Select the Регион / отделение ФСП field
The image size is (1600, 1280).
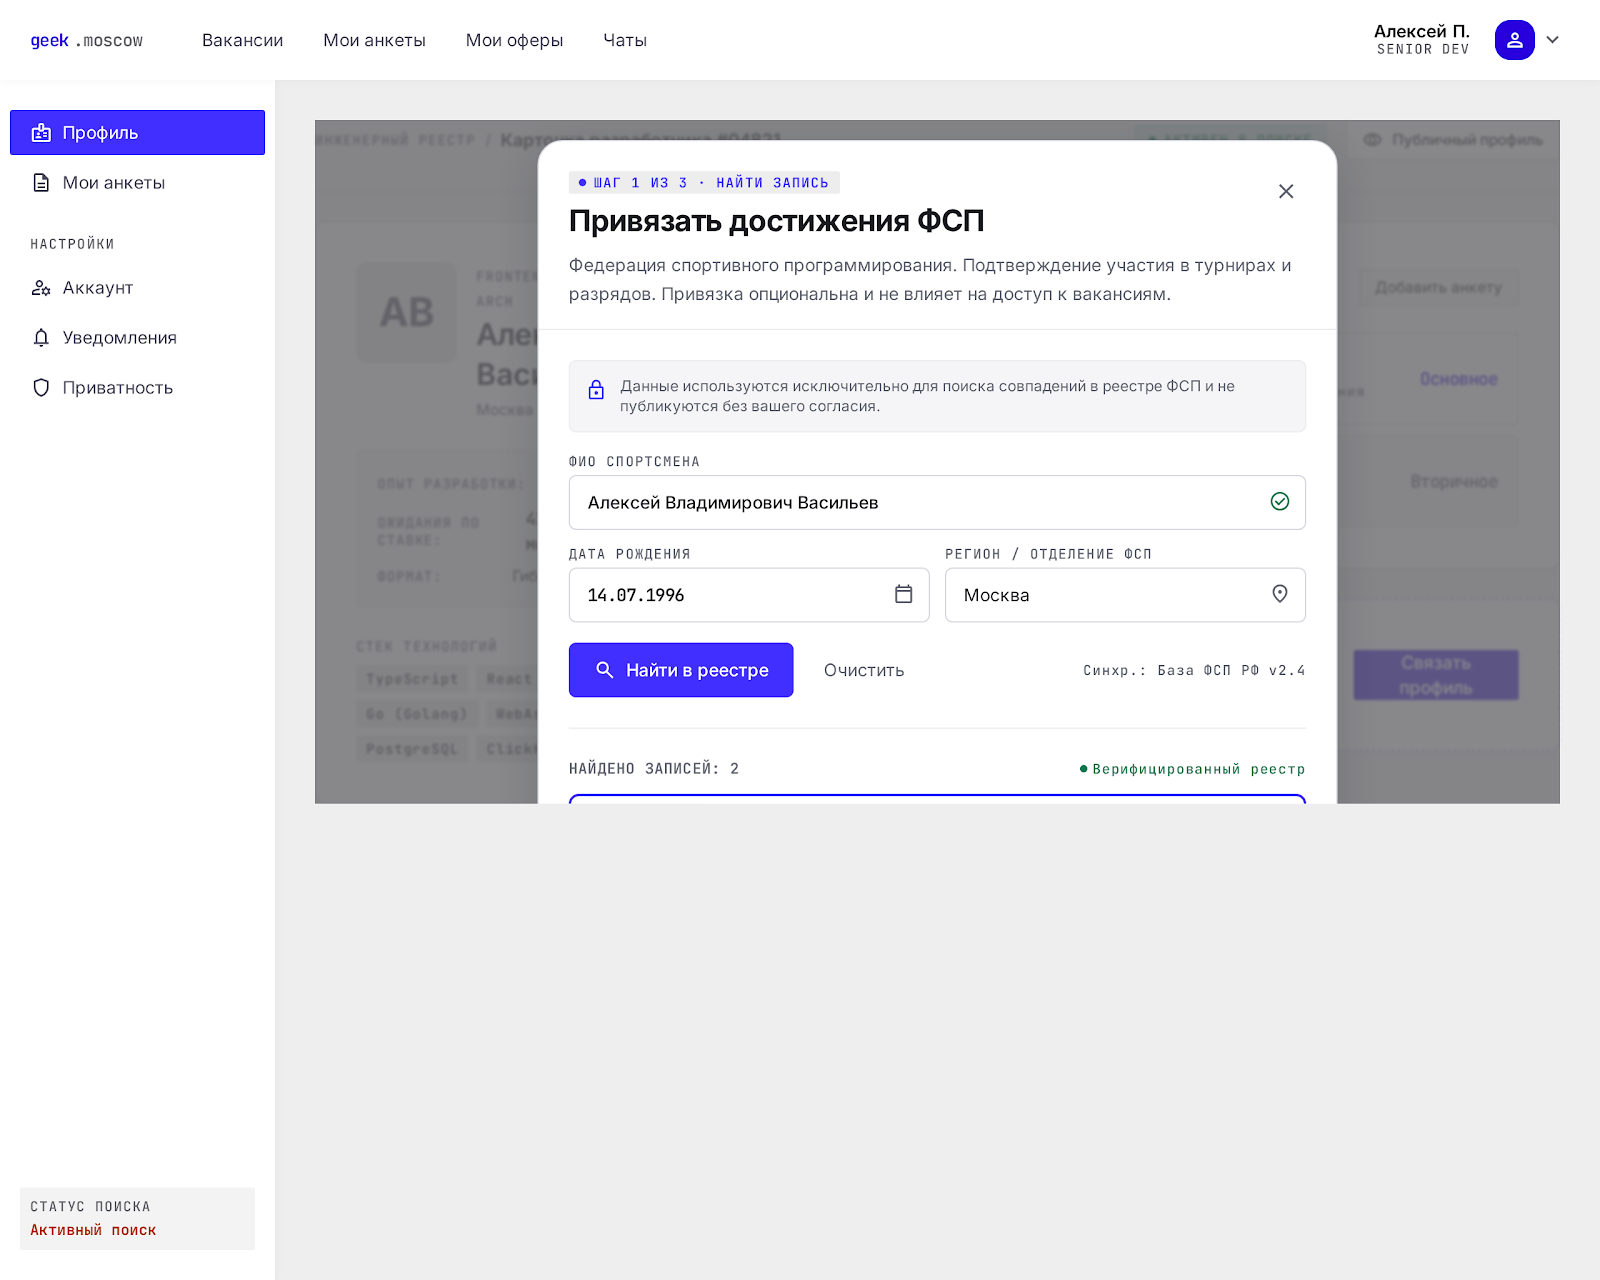click(x=1125, y=595)
